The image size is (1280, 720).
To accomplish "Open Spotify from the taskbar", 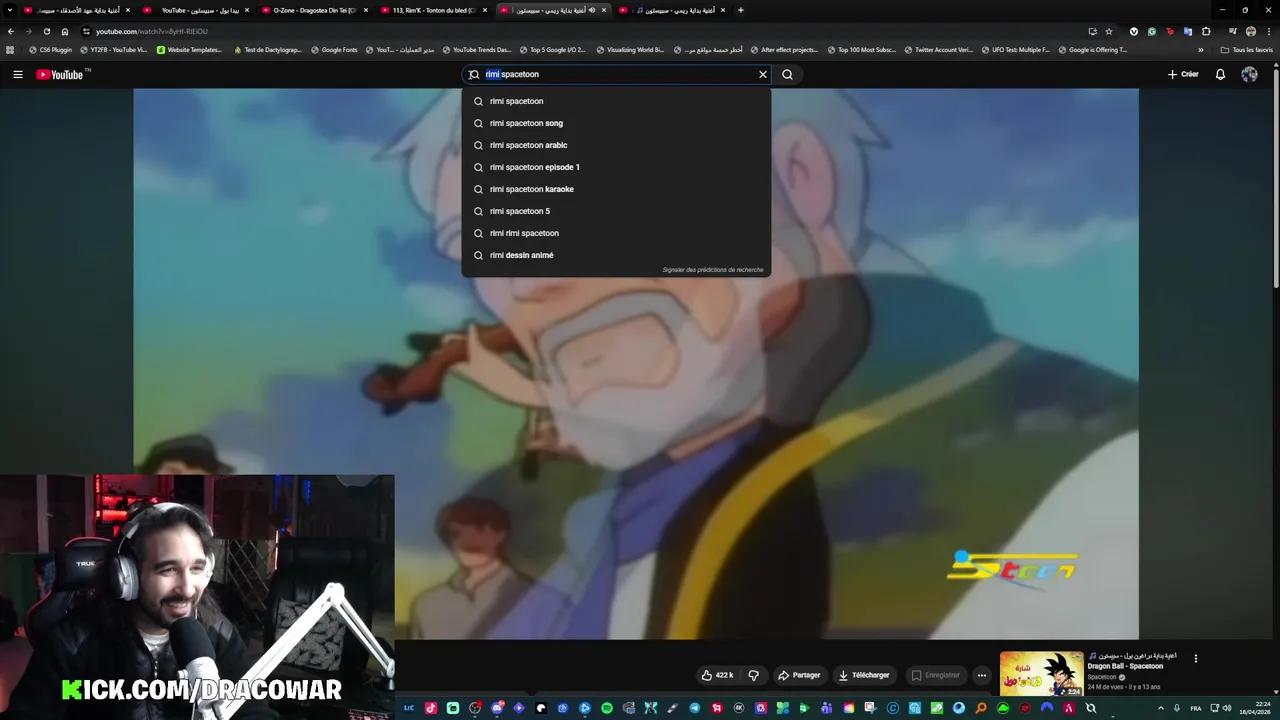I will tap(607, 708).
